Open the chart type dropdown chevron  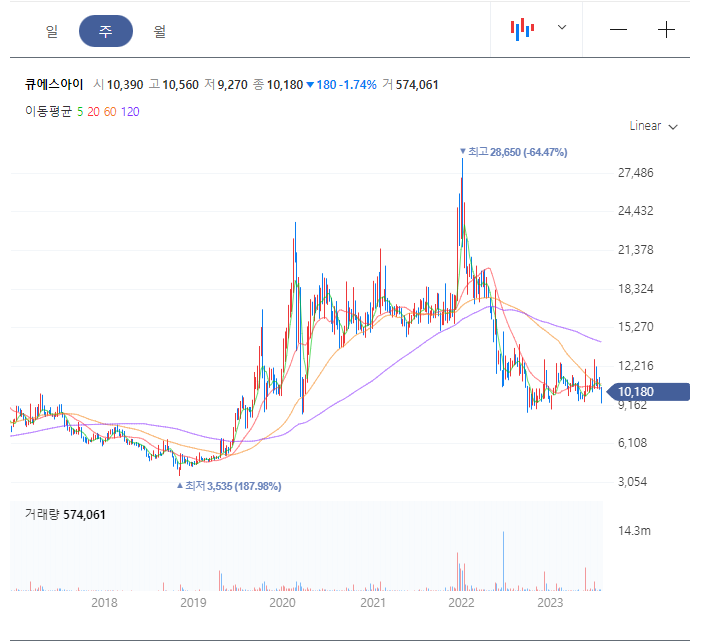[562, 27]
